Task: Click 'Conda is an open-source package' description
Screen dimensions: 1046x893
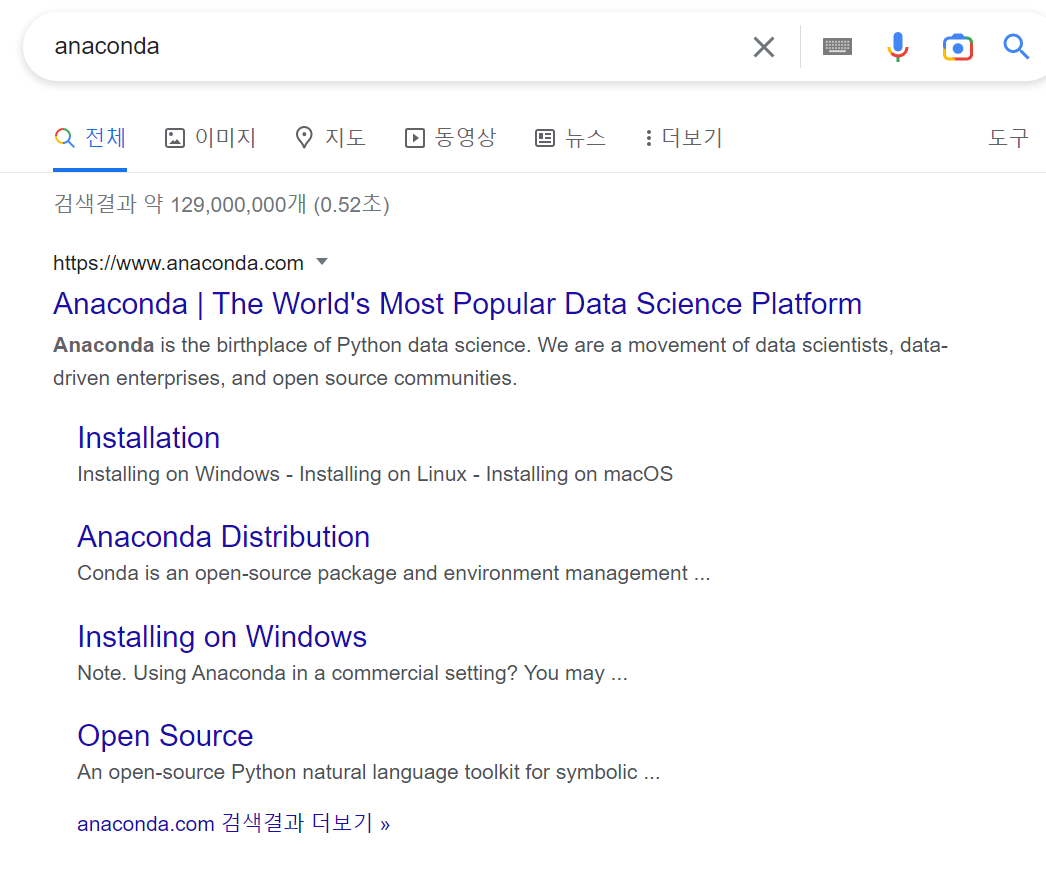Action: [x=394, y=574]
